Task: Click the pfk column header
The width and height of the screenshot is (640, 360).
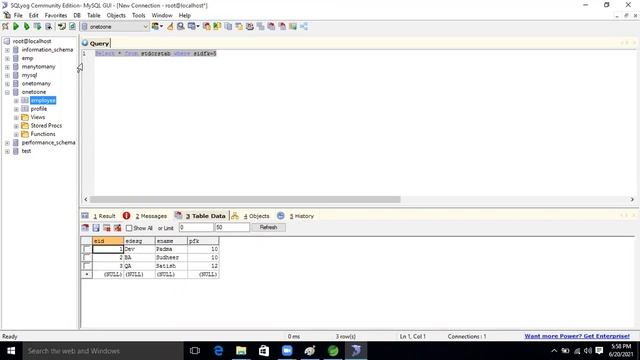Action: pos(203,241)
